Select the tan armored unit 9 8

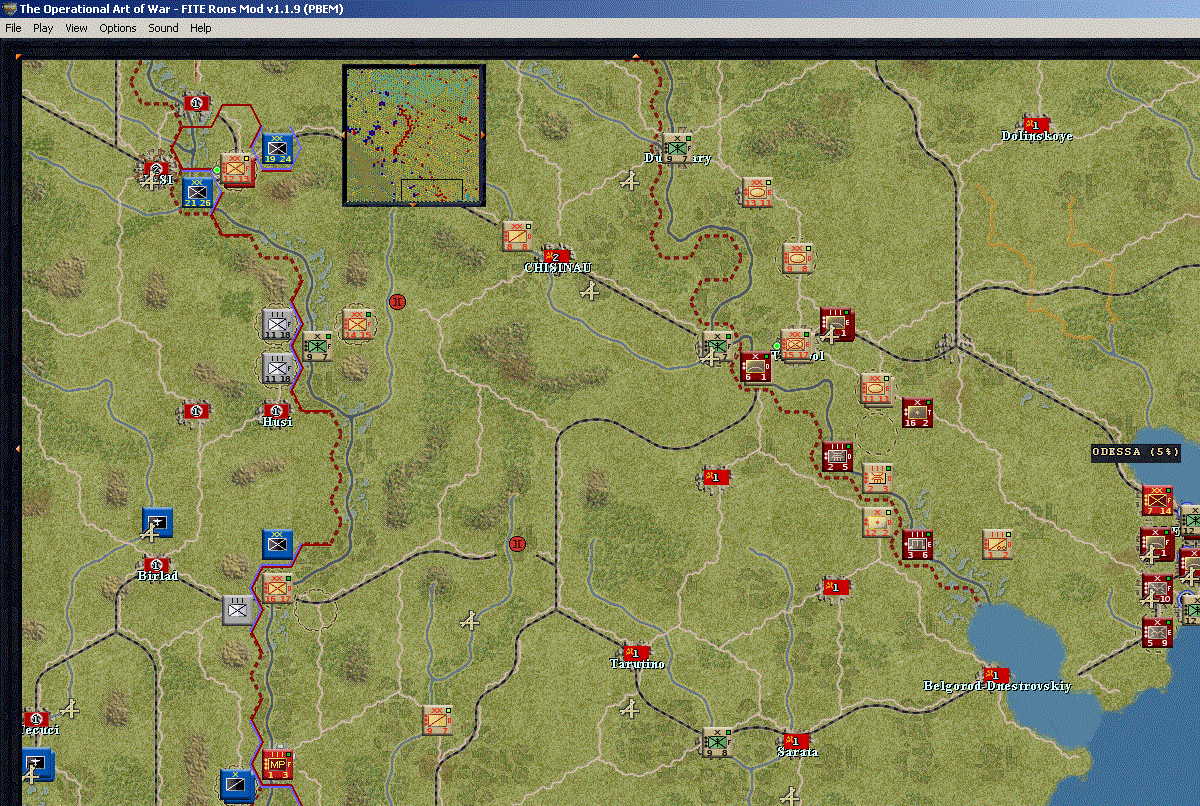click(x=797, y=258)
